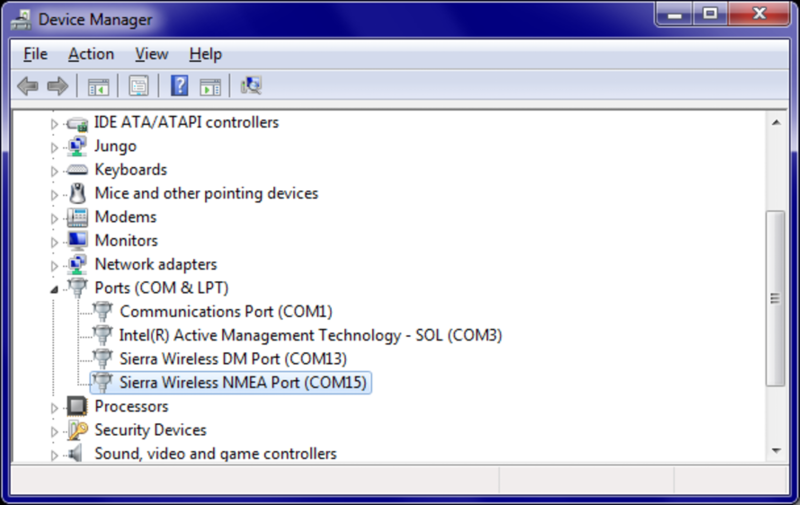Open the View menu
The height and width of the screenshot is (505, 800).
(x=152, y=54)
